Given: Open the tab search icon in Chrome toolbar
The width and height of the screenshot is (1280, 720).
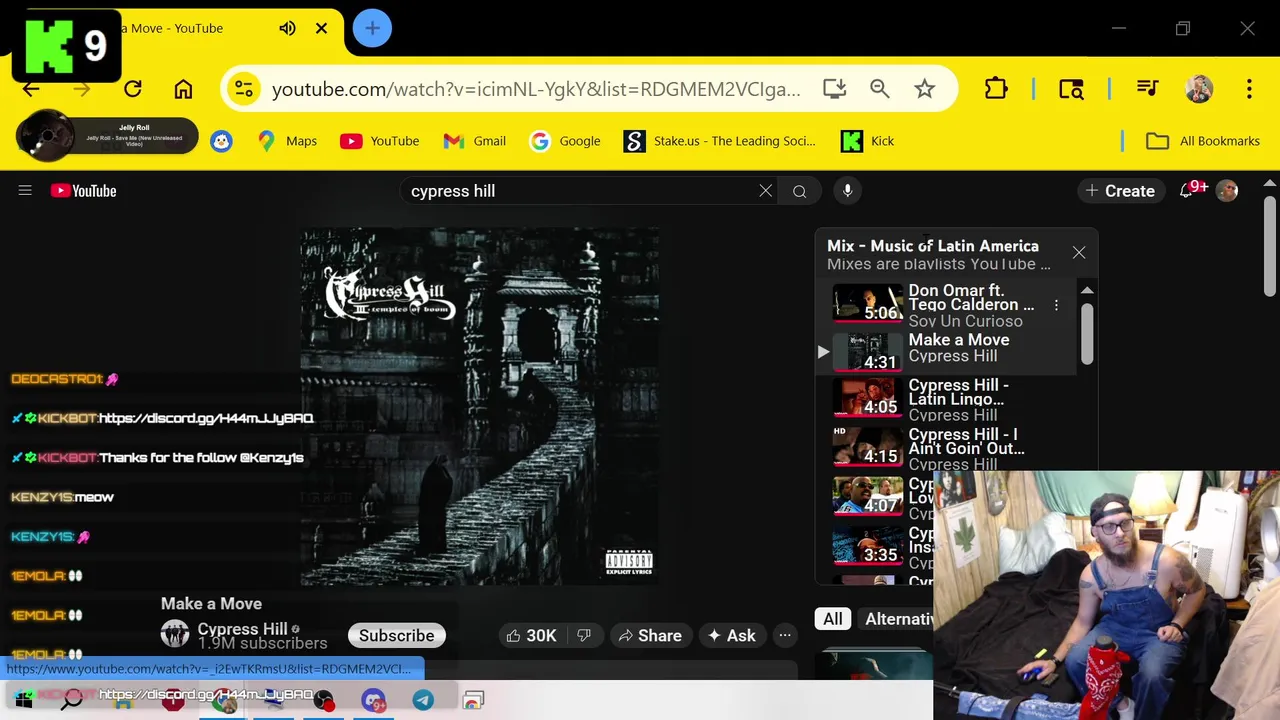Looking at the screenshot, I should coord(1071,89).
